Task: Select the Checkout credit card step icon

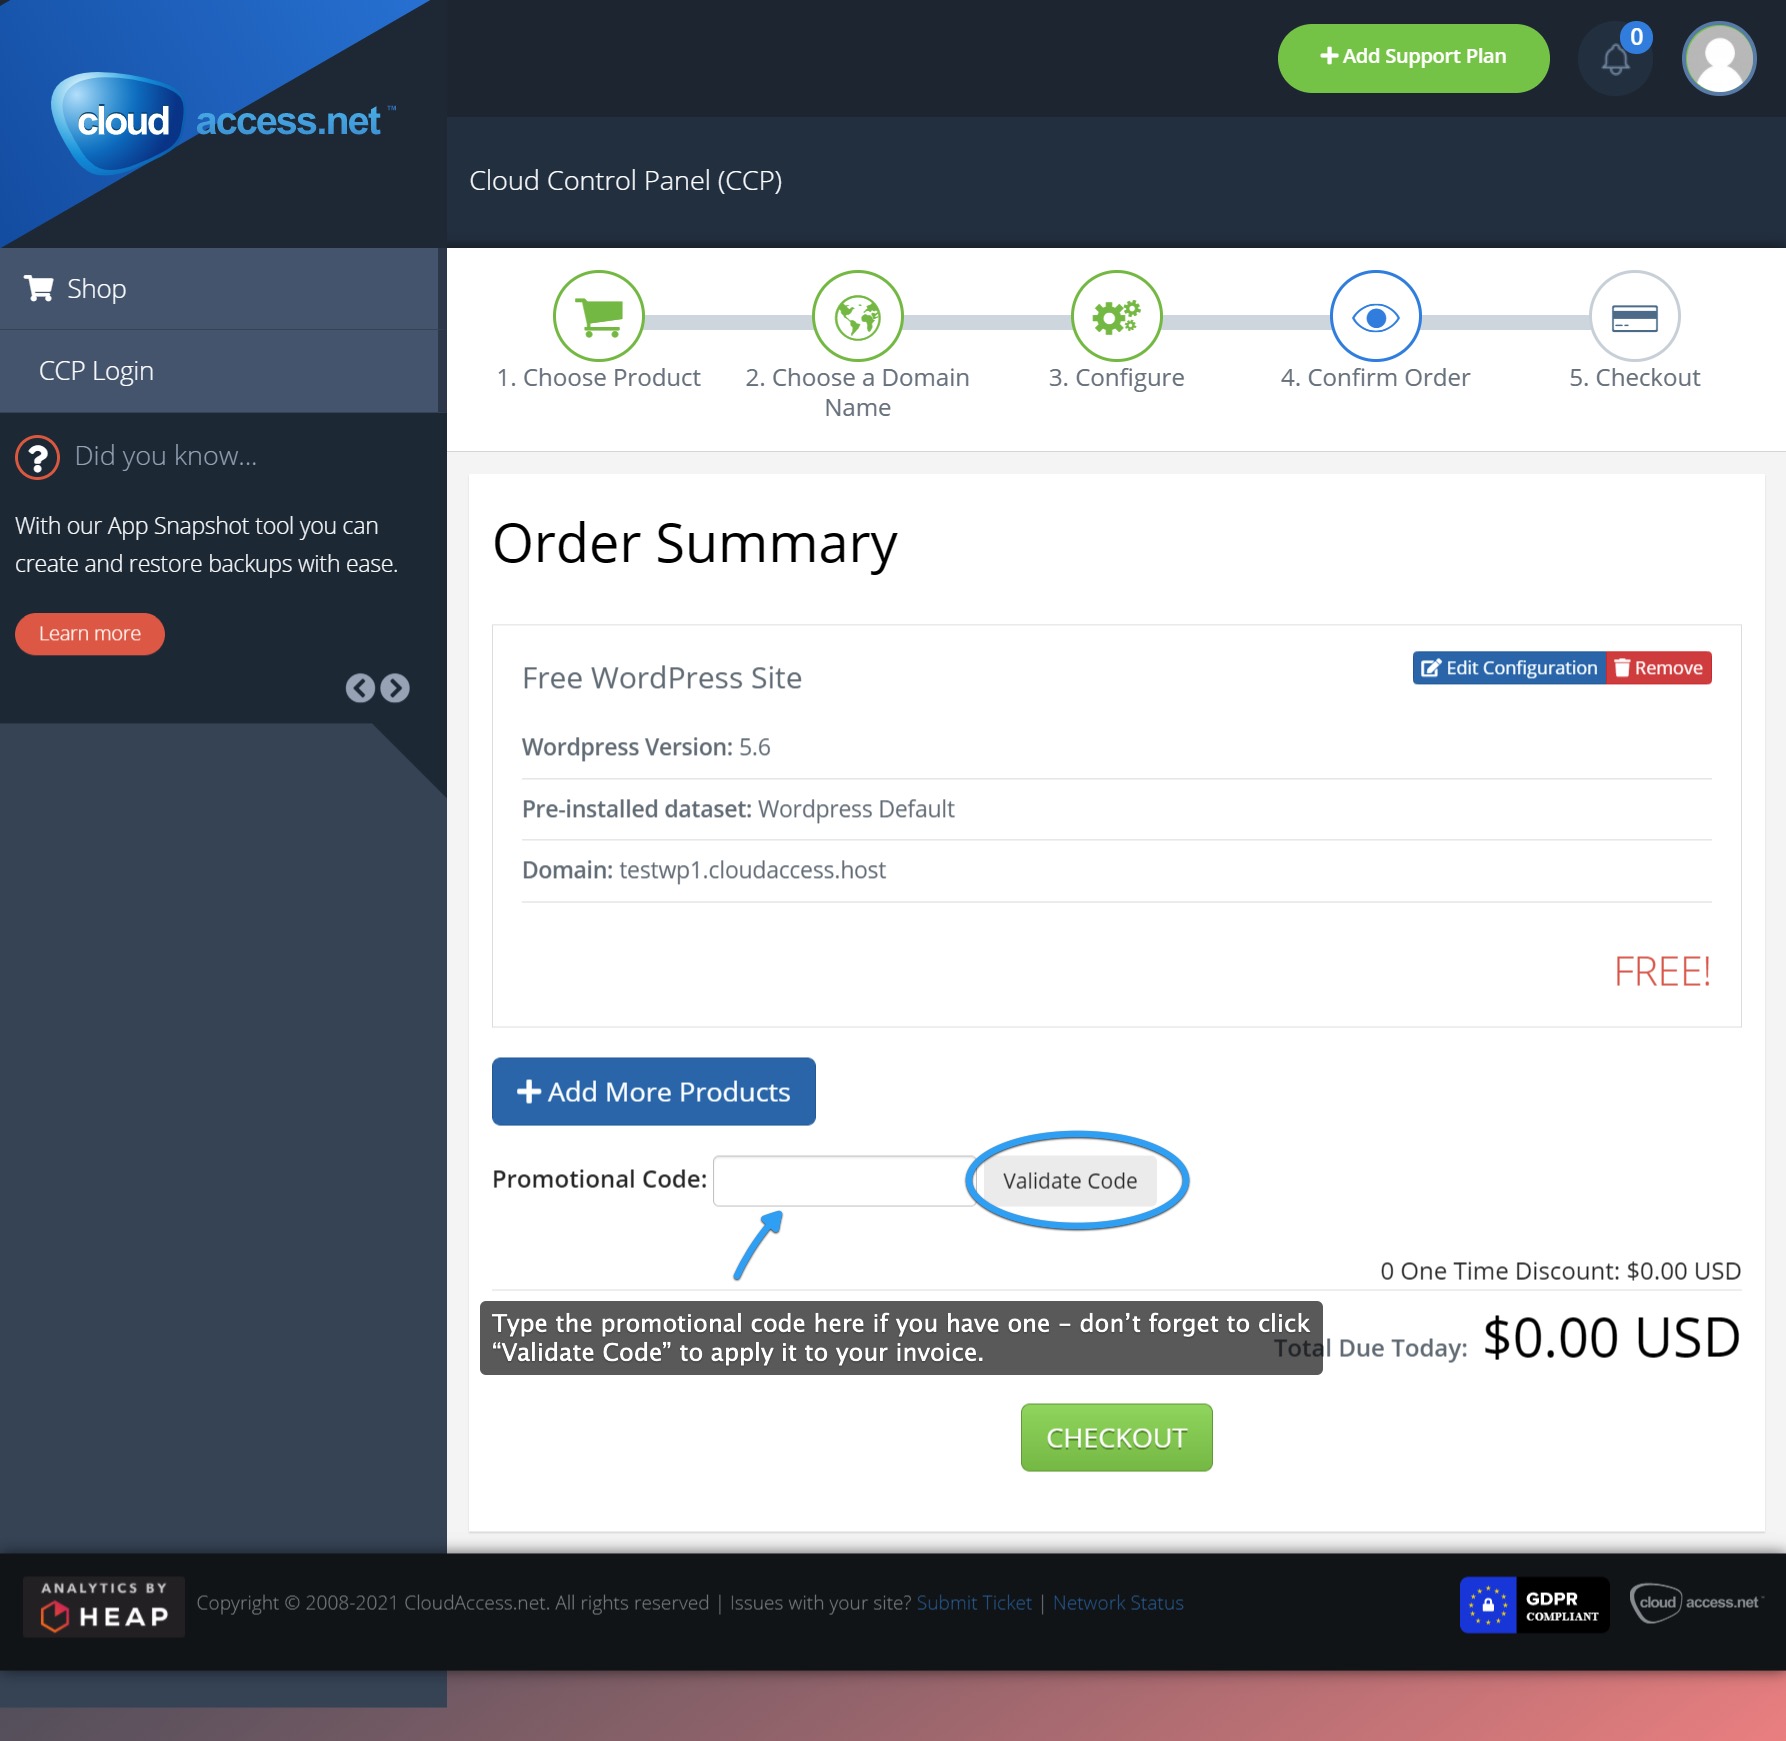Action: (x=1635, y=317)
